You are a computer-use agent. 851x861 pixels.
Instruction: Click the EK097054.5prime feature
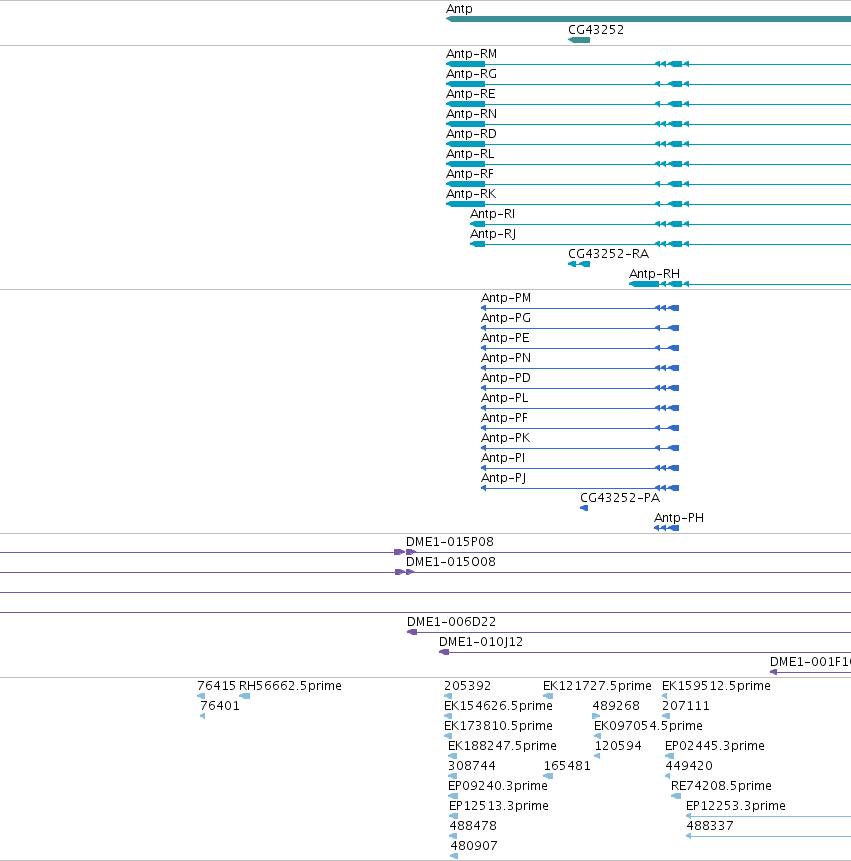[x=597, y=736]
